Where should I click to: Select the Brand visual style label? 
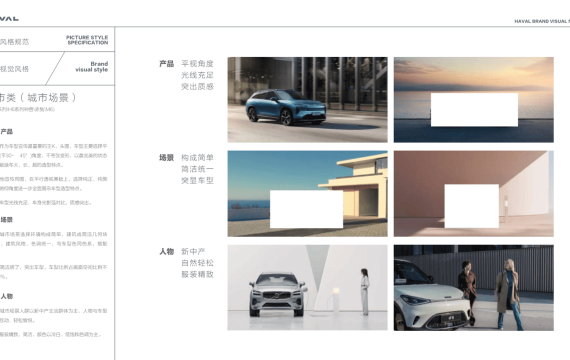[x=92, y=67]
